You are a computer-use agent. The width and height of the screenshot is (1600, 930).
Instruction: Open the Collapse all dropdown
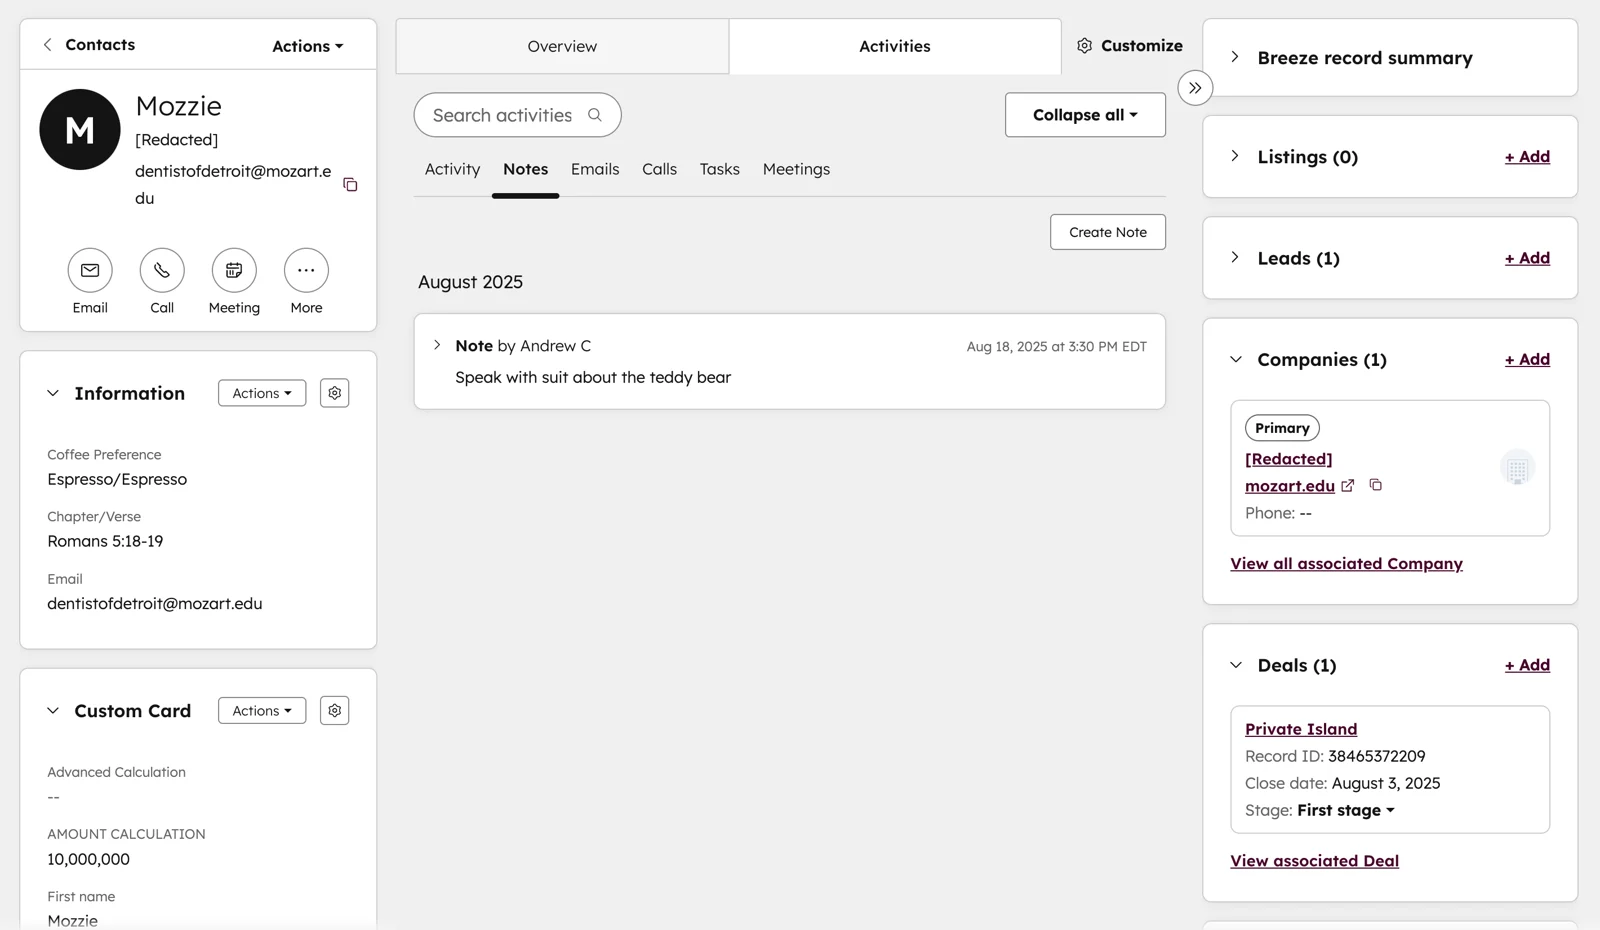tap(1085, 115)
